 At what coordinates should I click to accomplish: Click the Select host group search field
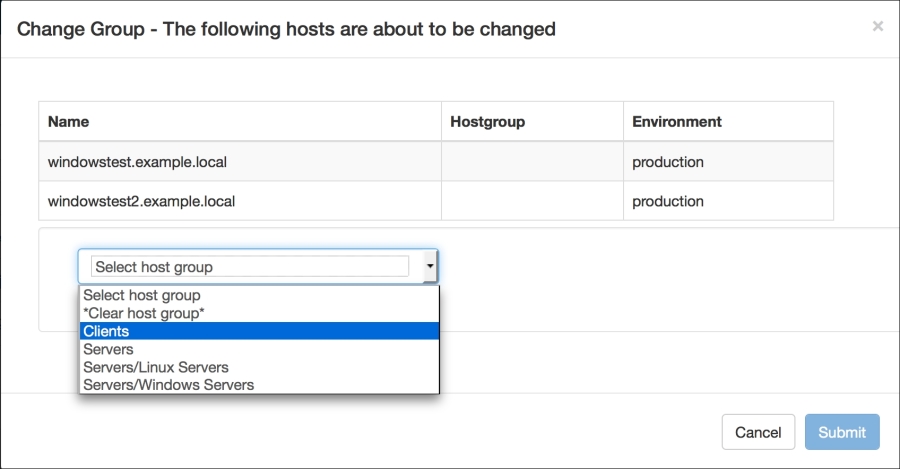point(249,266)
